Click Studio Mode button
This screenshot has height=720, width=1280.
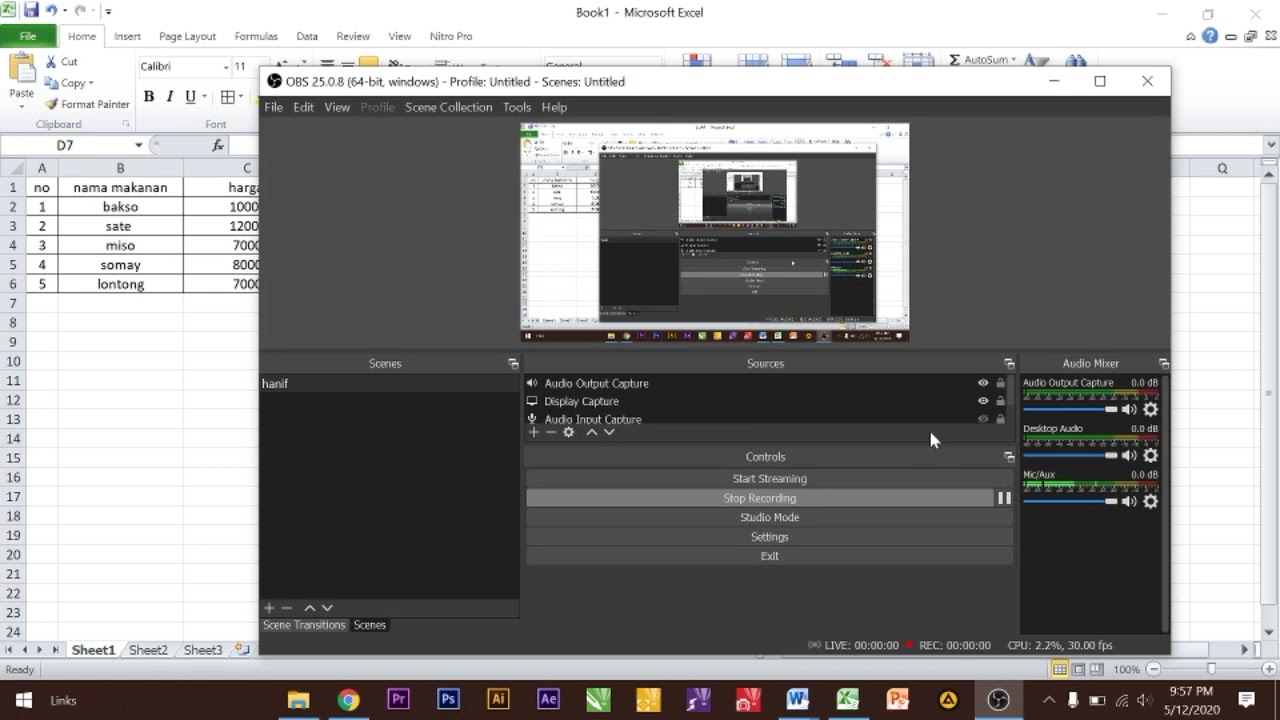769,517
